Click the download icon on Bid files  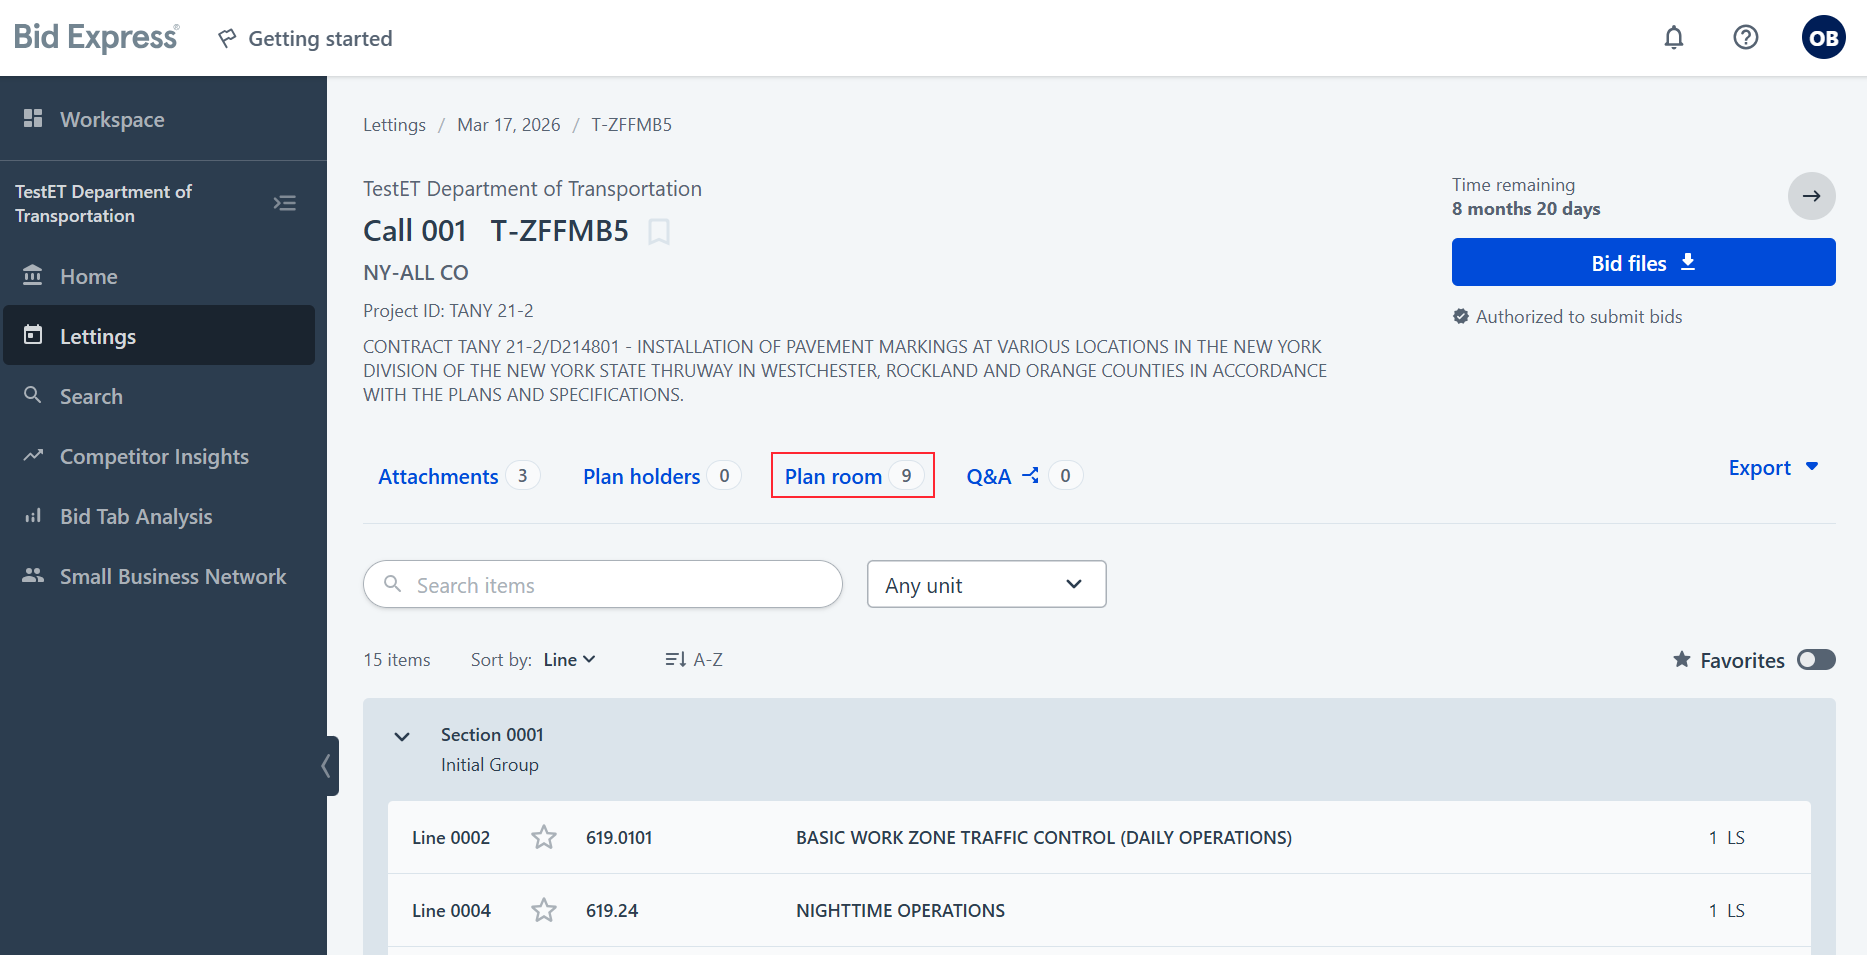click(x=1688, y=262)
